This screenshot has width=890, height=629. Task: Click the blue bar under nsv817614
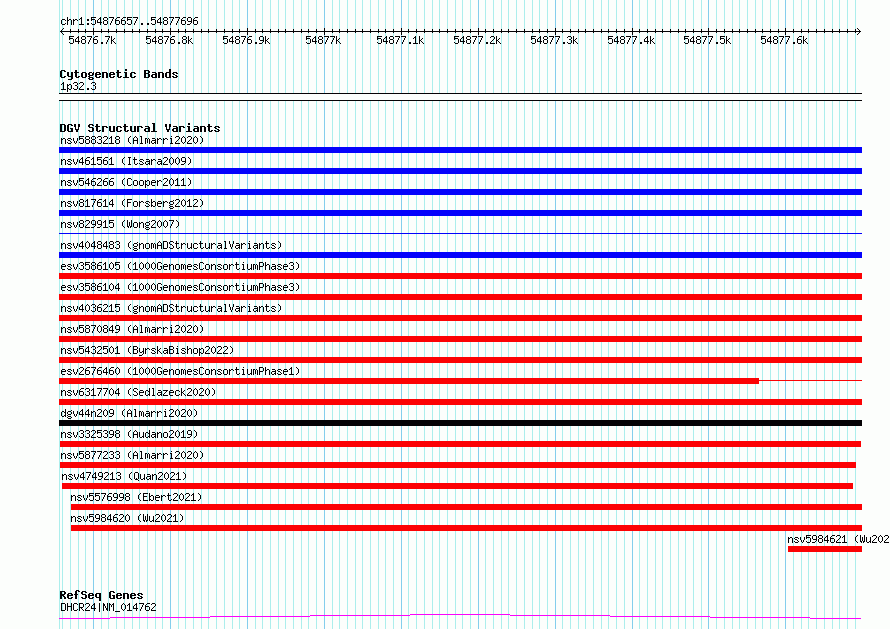(x=460, y=213)
